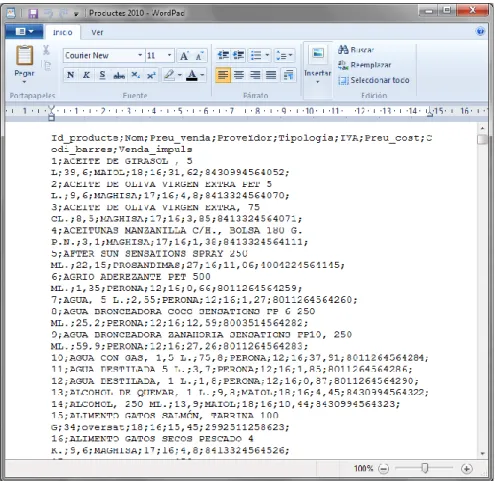Screen dimensions: 495x481
Task: Click the line starting '12;AGUA DESTILADA, 1 L.'
Action: coord(235,381)
